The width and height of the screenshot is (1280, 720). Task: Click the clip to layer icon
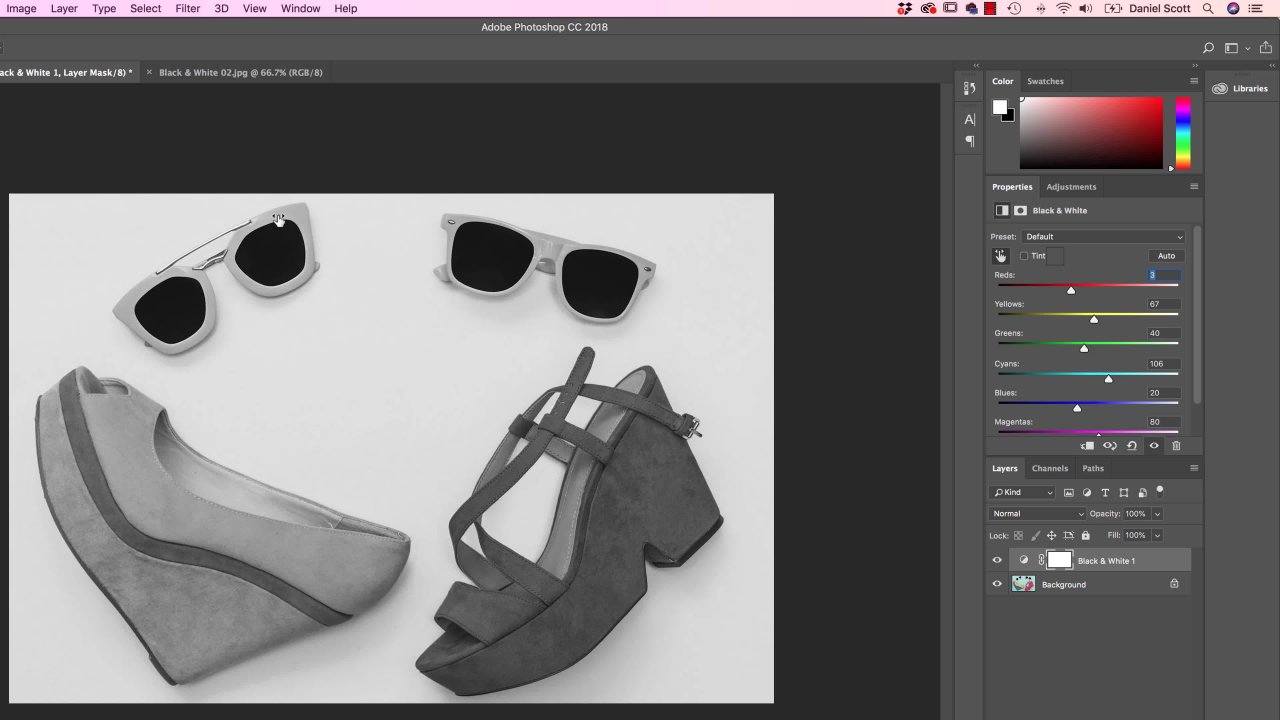[x=1087, y=446]
